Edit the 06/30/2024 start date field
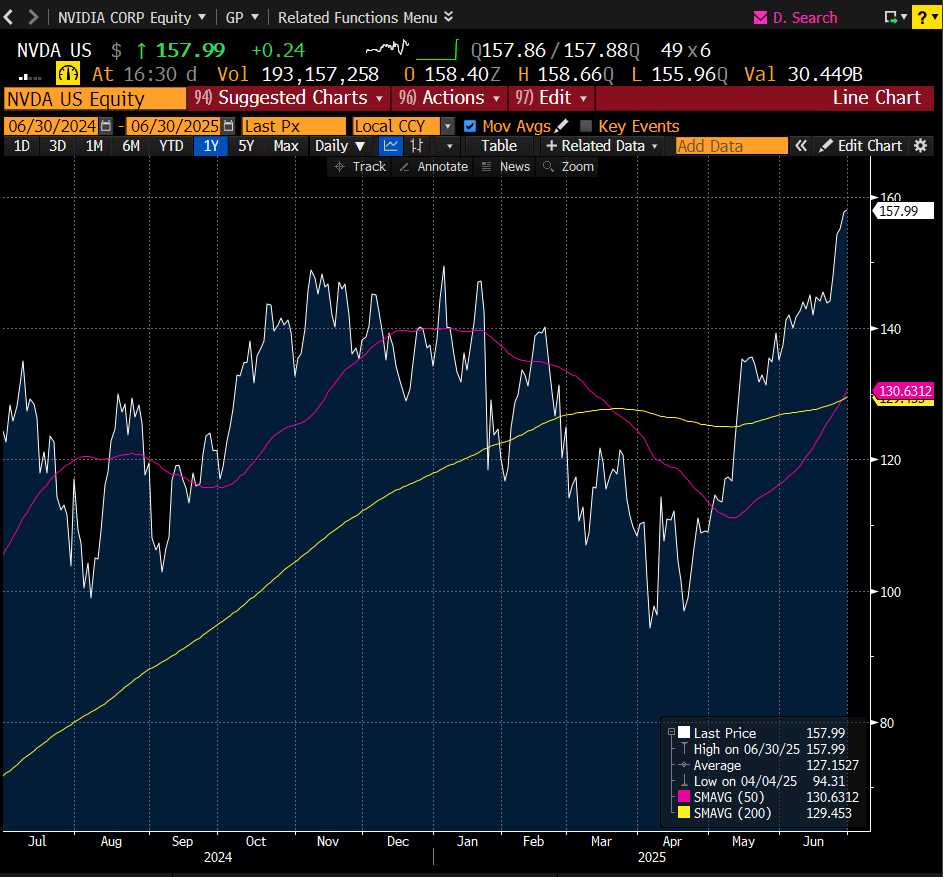The image size is (943, 877). 51,126
